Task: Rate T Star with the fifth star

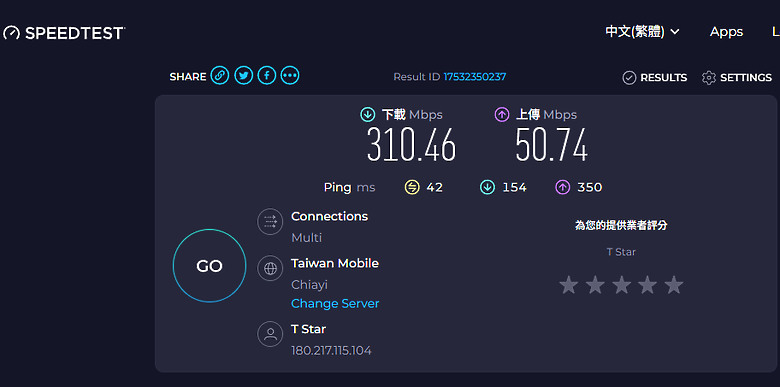Action: pos(674,285)
